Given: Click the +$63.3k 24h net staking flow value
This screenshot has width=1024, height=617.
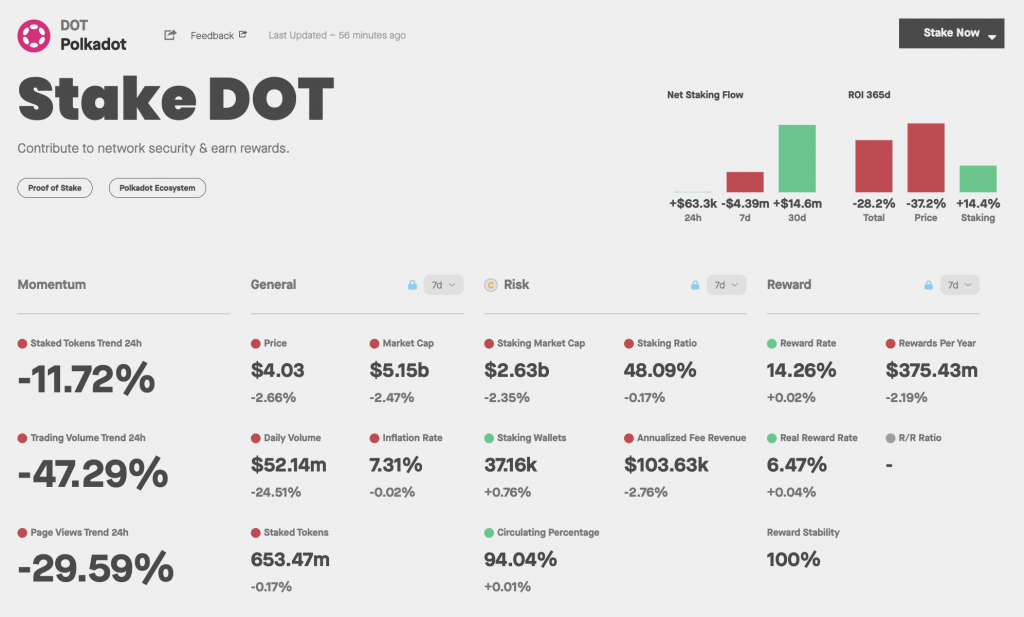Looking at the screenshot, I should (x=693, y=204).
